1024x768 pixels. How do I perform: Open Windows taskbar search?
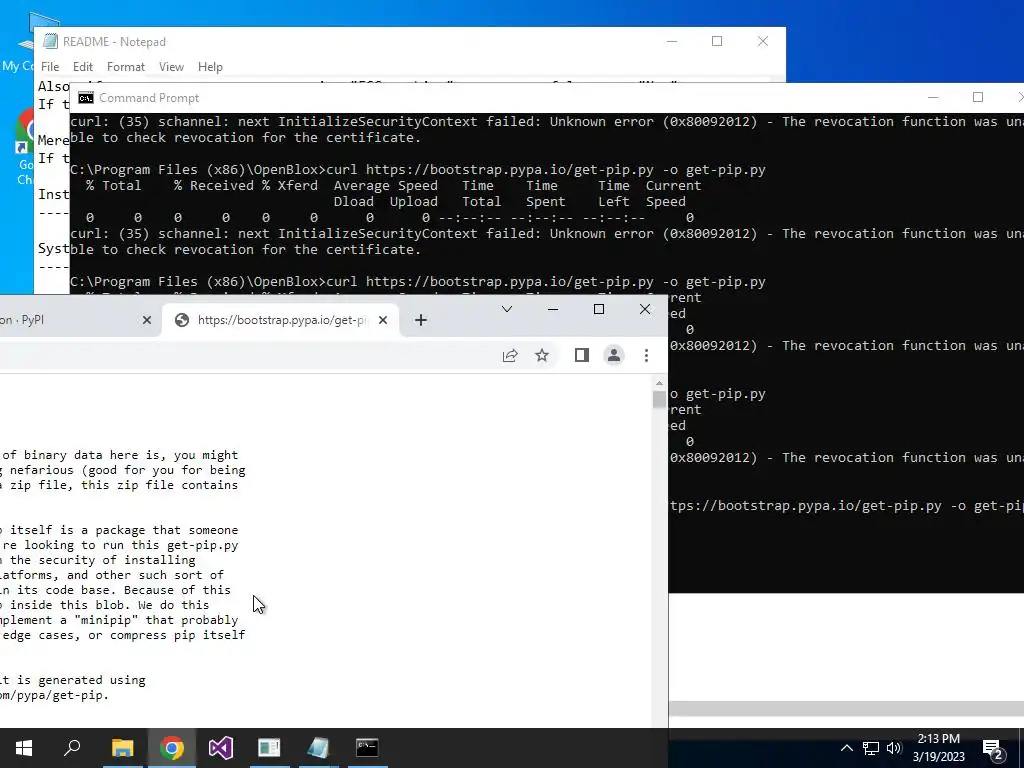tap(72, 748)
